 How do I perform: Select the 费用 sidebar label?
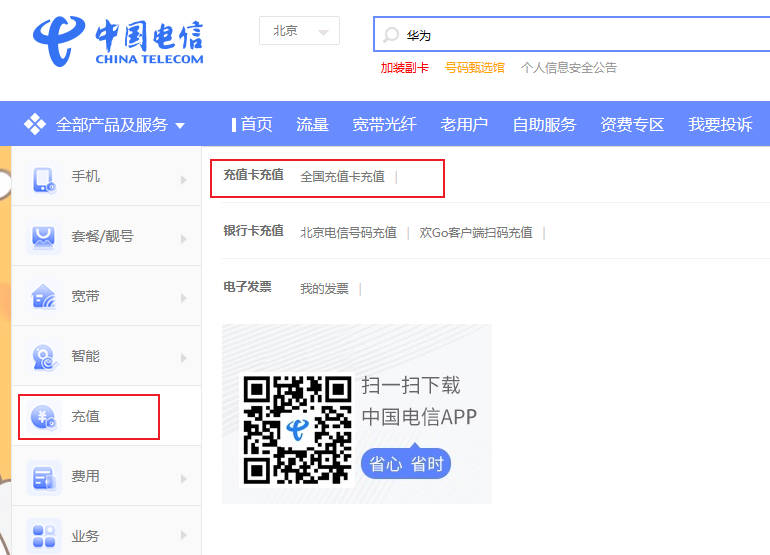pos(85,476)
